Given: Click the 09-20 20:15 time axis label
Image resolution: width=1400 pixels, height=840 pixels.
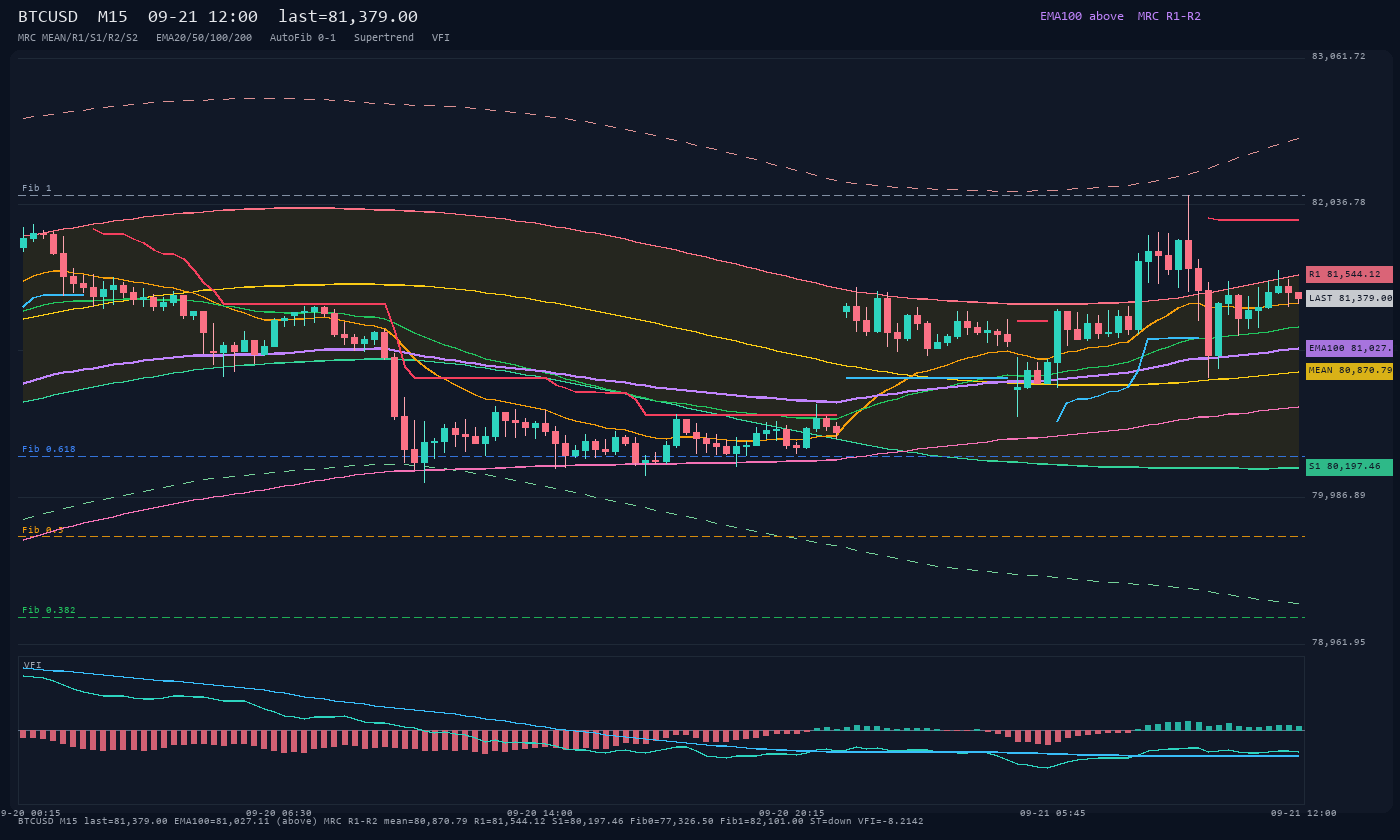Looking at the screenshot, I should click(792, 813).
